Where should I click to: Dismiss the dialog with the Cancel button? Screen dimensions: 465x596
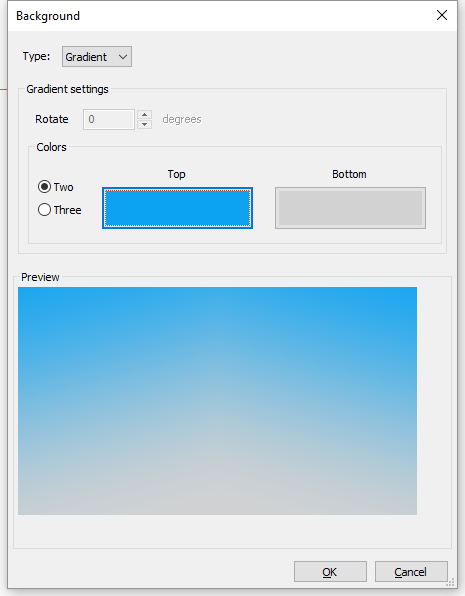(411, 572)
